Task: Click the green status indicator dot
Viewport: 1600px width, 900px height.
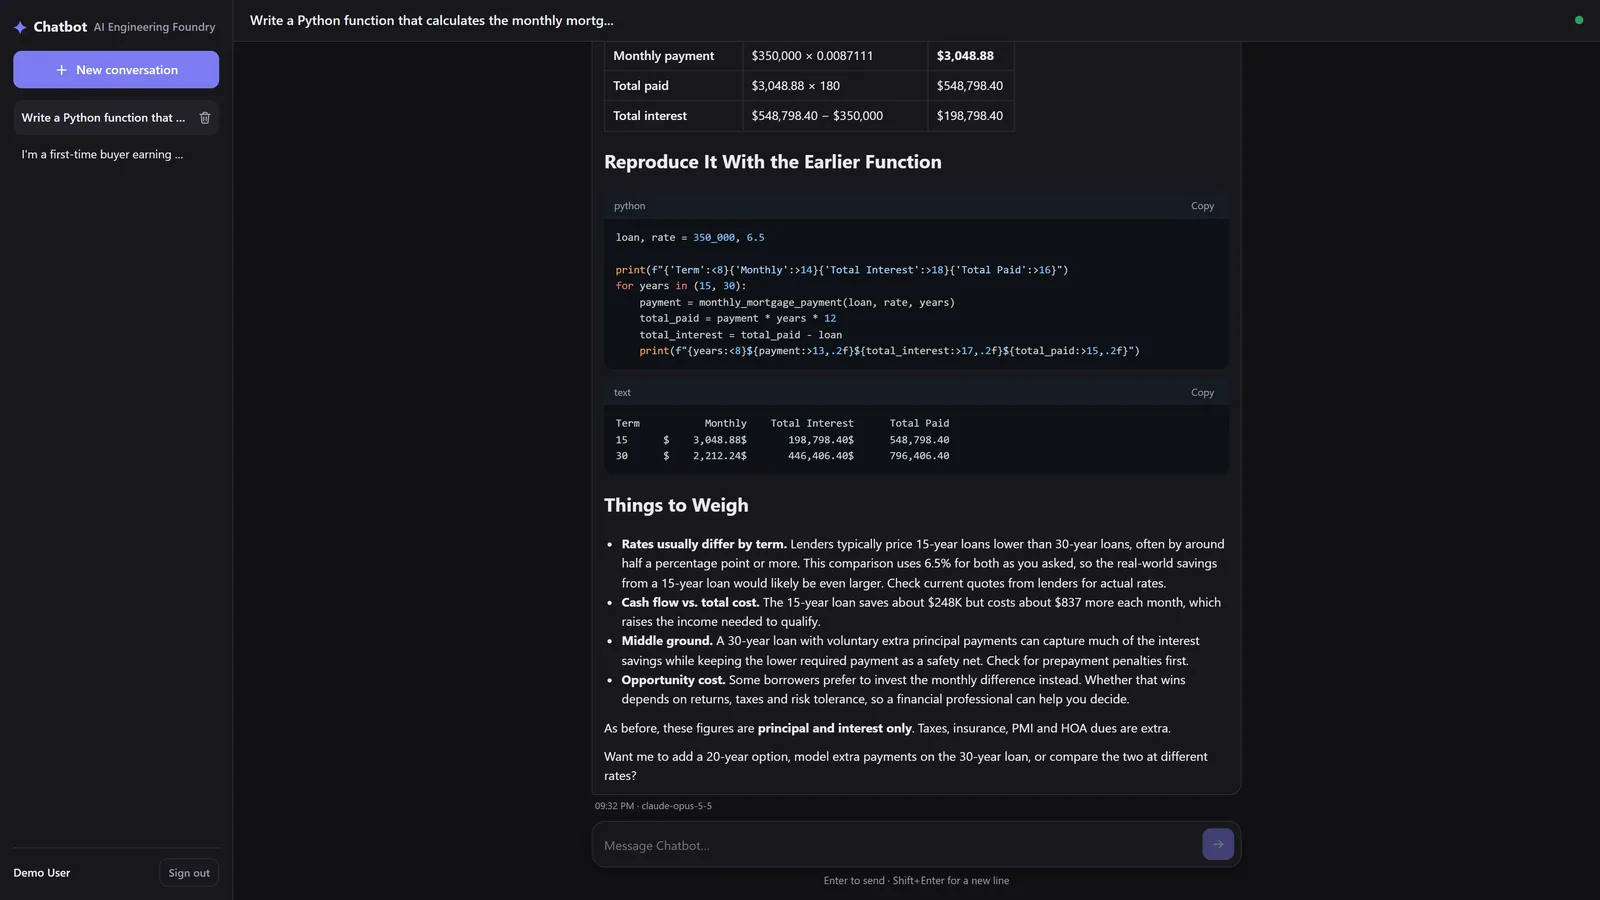Action: pyautogui.click(x=1579, y=20)
